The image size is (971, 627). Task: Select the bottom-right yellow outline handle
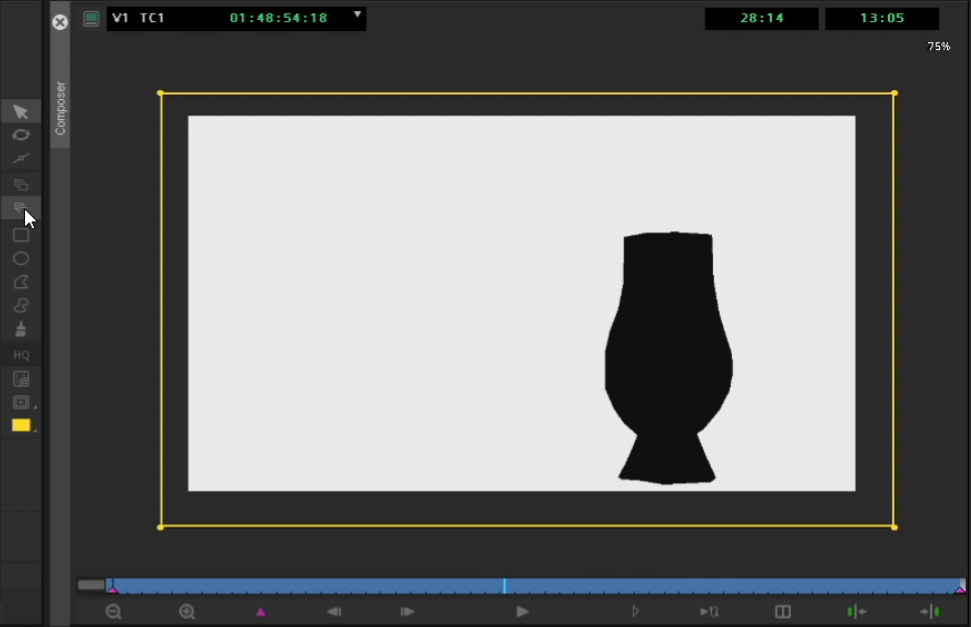[x=894, y=527]
